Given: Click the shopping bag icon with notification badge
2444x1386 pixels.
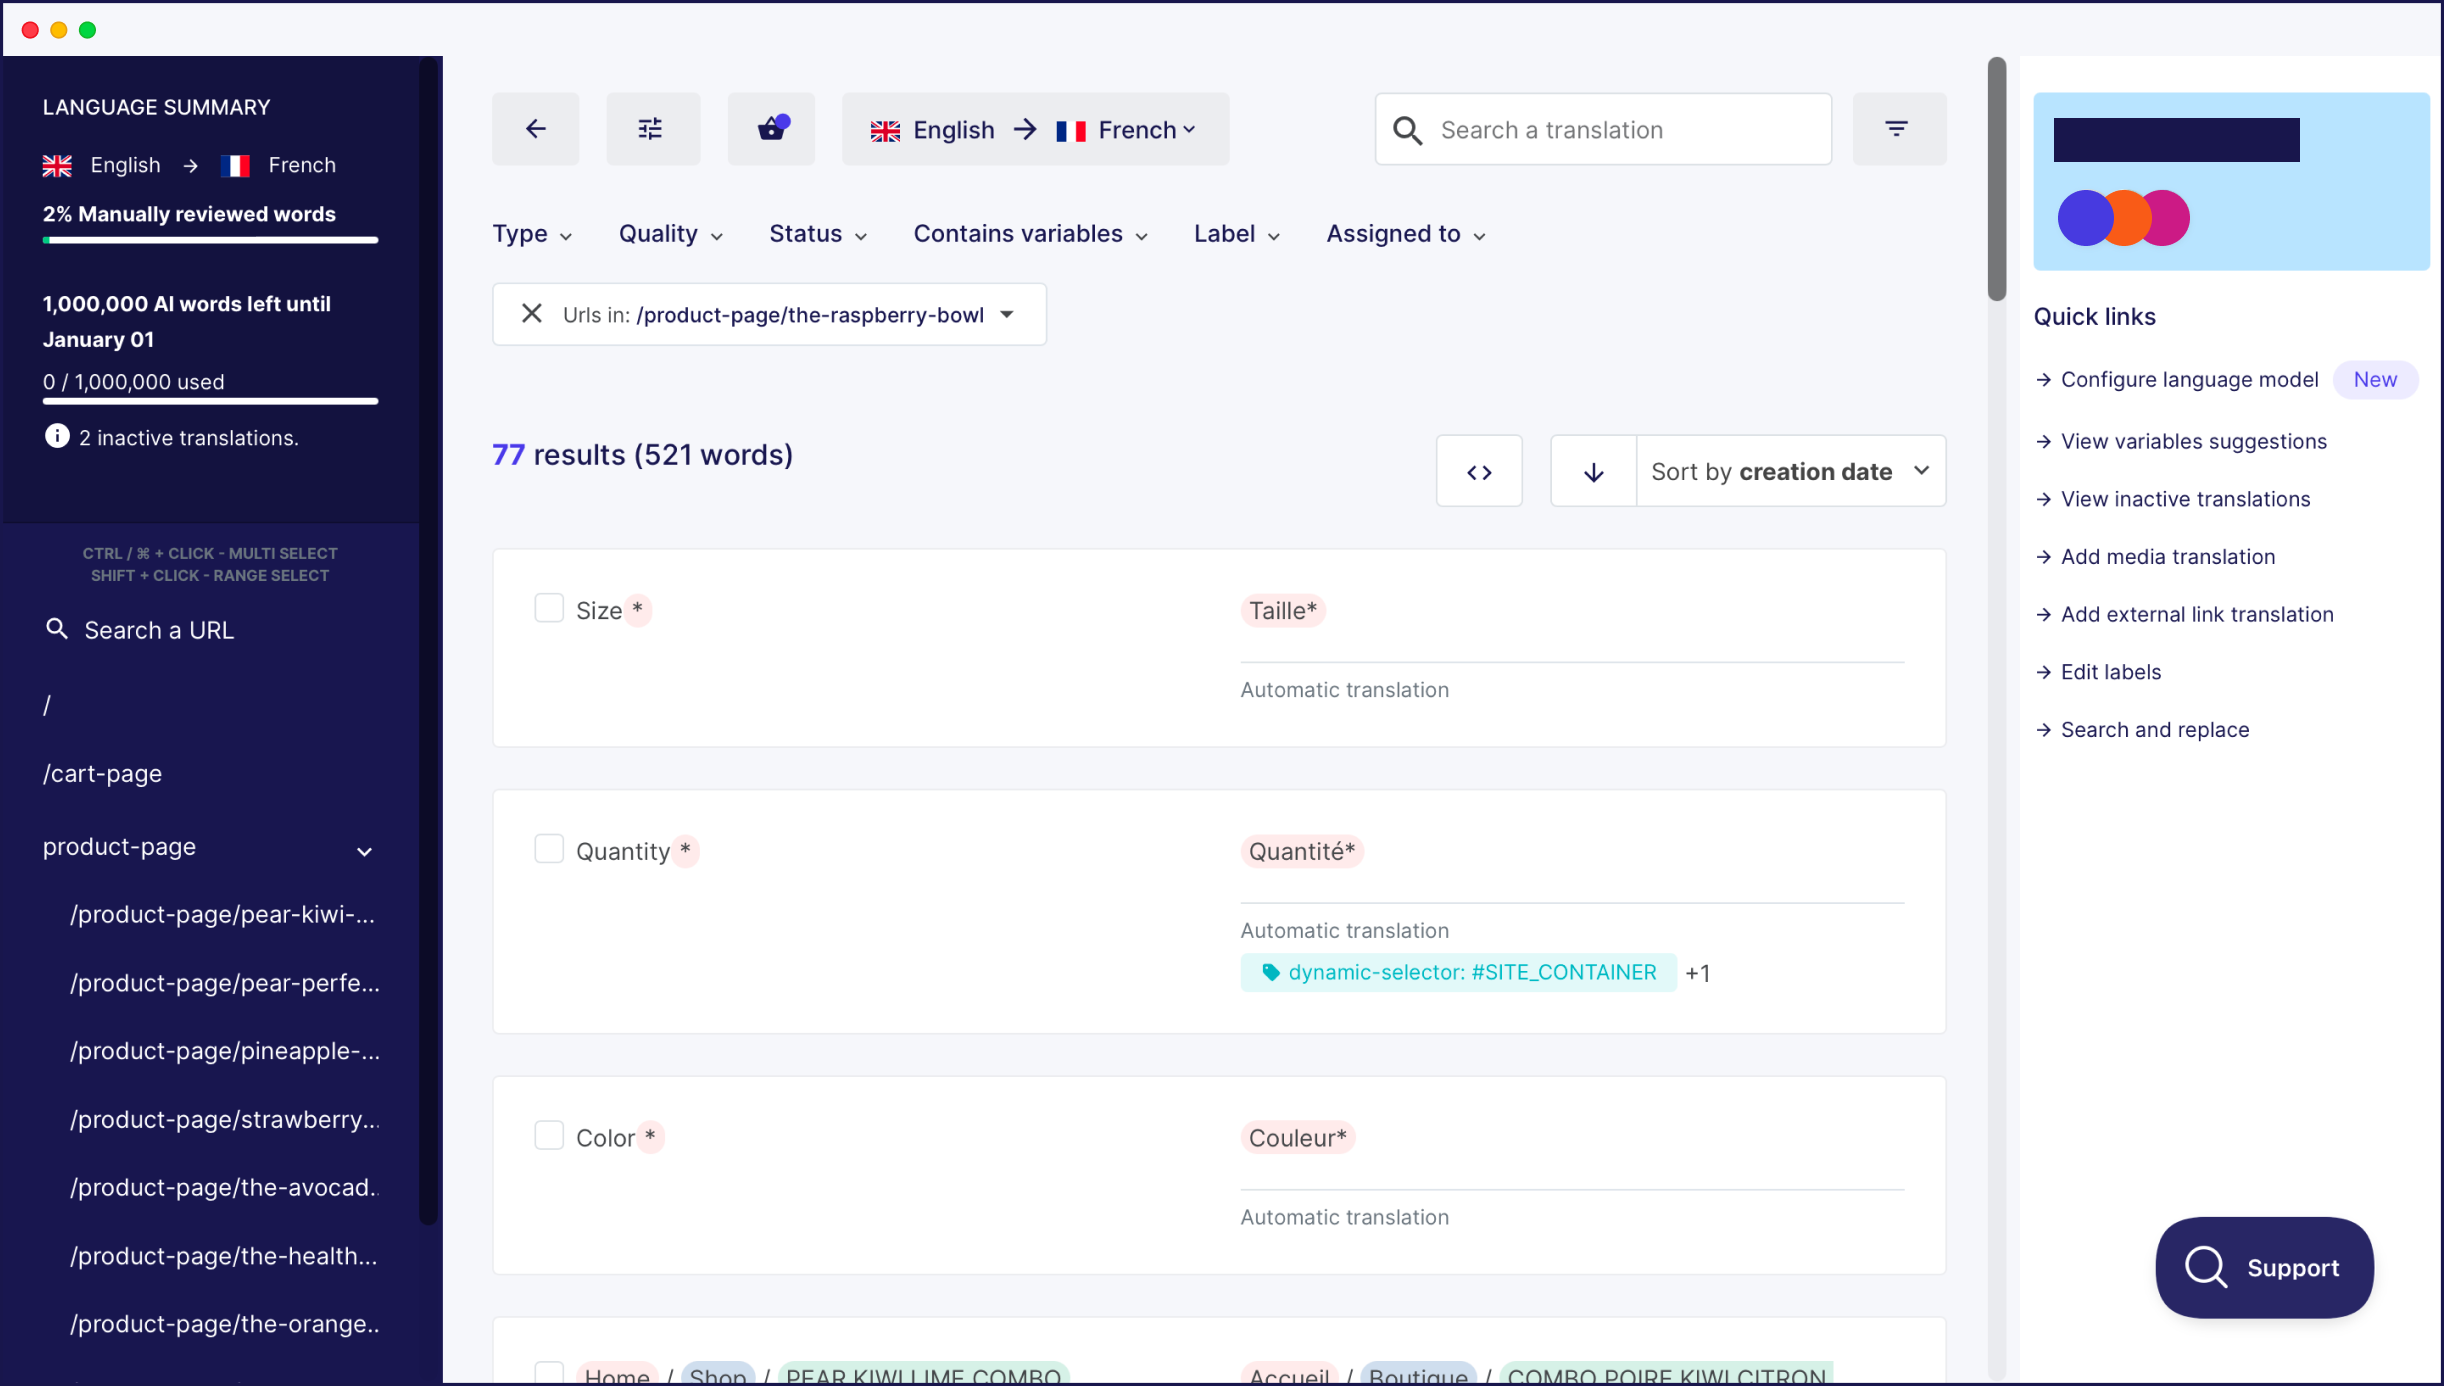Looking at the screenshot, I should pyautogui.click(x=770, y=129).
